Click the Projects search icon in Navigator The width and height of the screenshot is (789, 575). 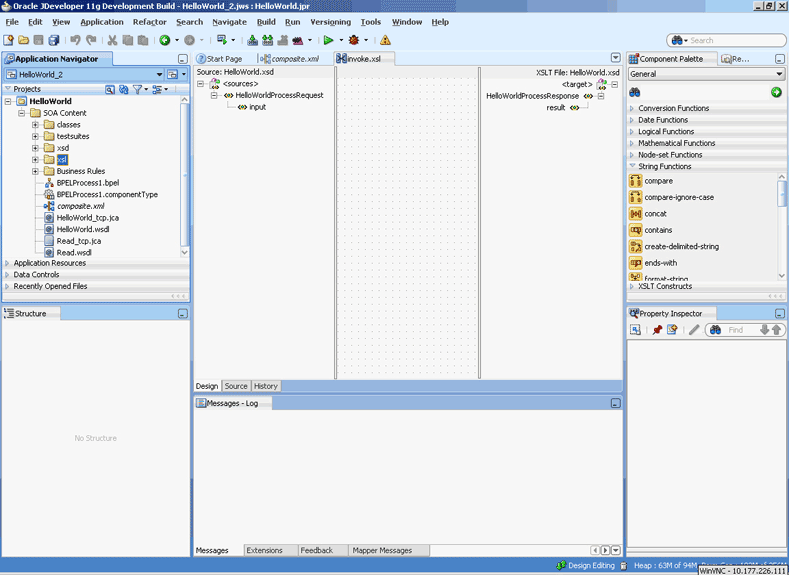[109, 90]
